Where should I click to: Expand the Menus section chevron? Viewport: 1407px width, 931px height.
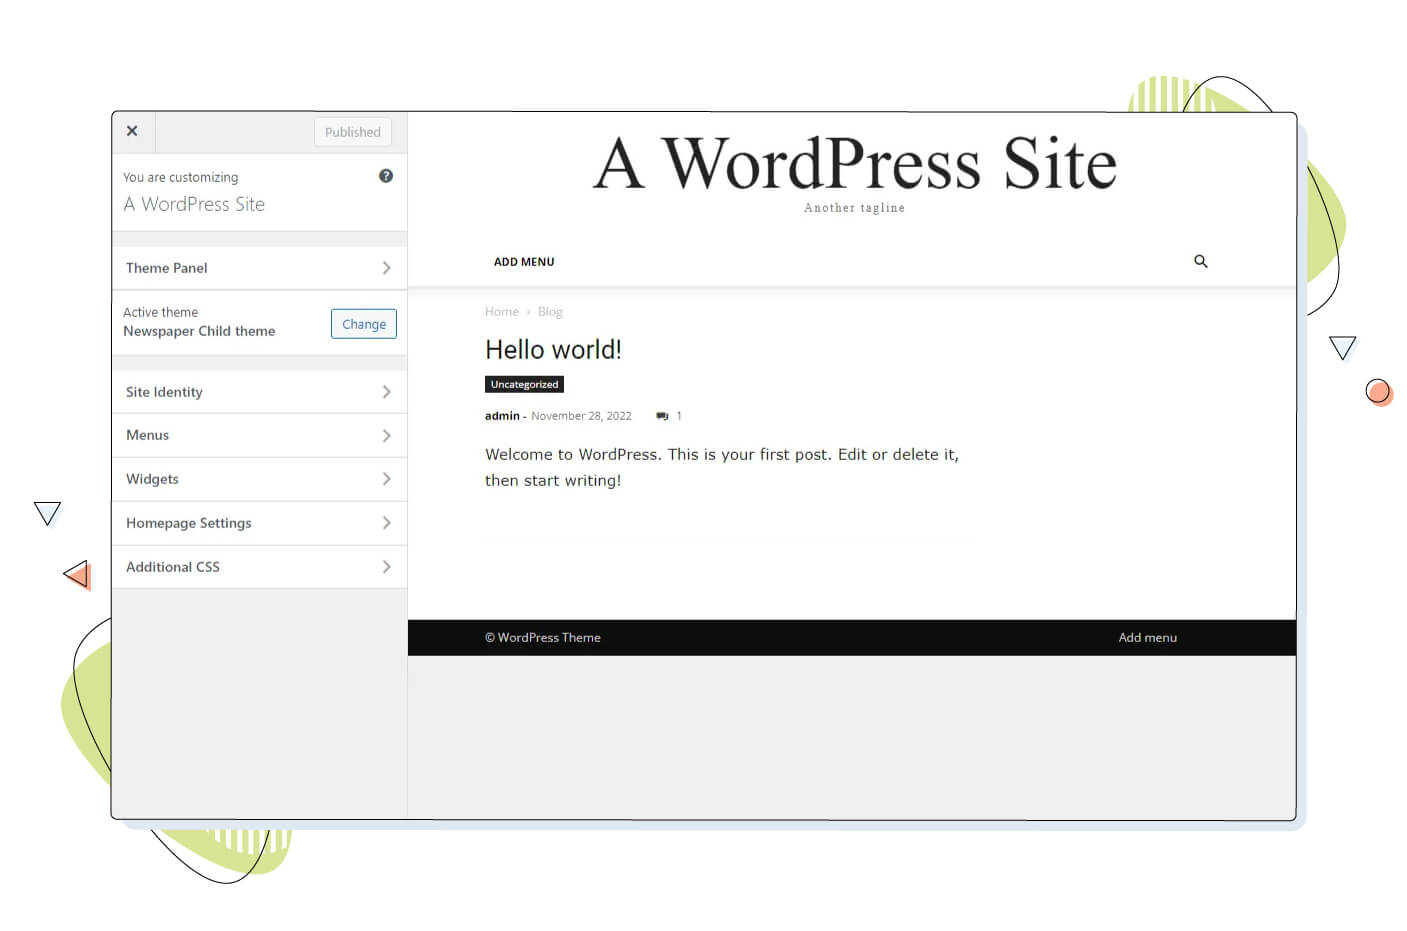(386, 436)
